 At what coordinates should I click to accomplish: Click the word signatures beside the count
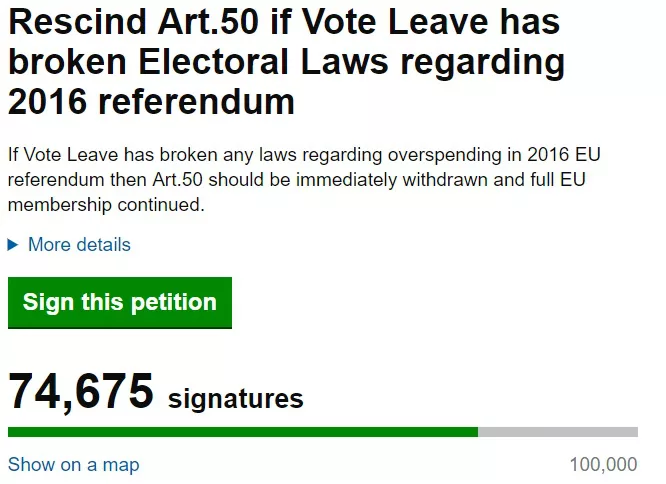tap(236, 399)
